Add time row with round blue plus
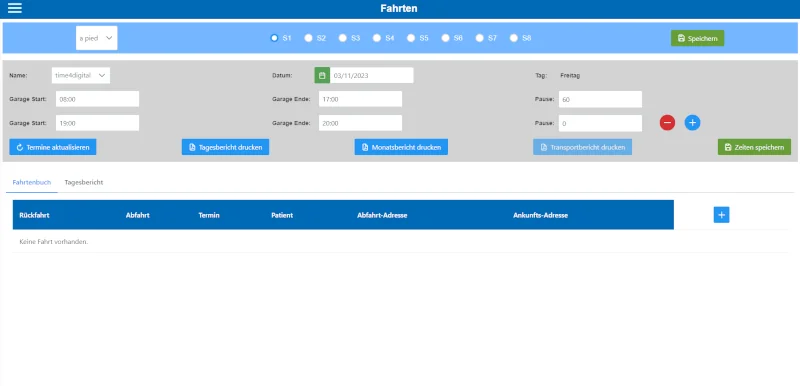800x386 pixels. click(692, 122)
